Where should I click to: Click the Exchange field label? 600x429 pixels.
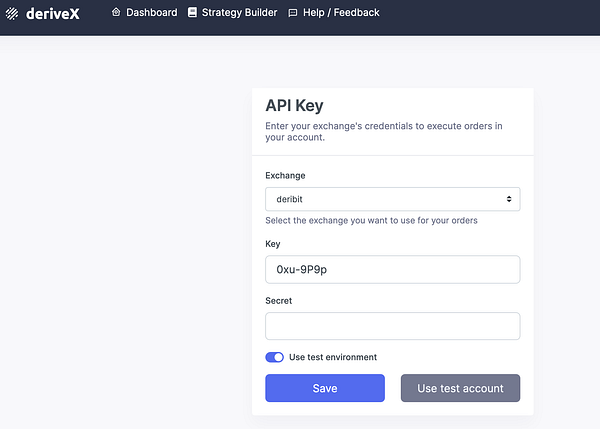pos(285,175)
